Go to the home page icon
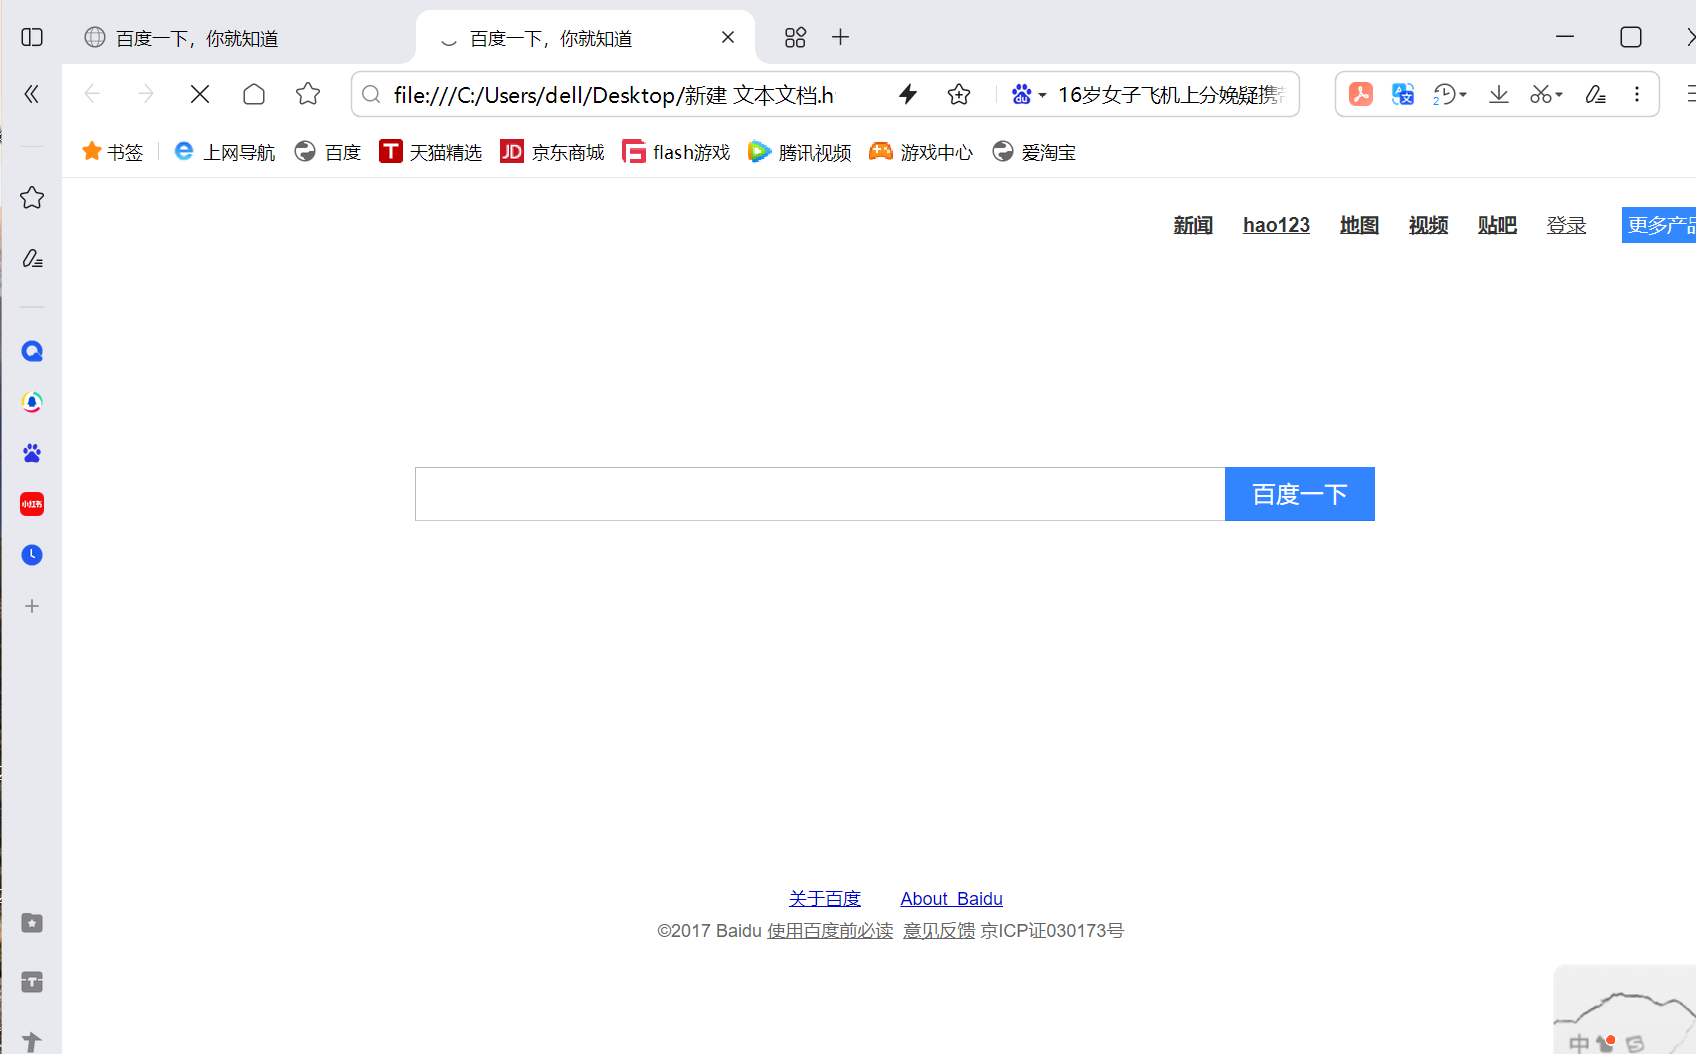Screen dimensions: 1696x1054 pyautogui.click(x=254, y=94)
